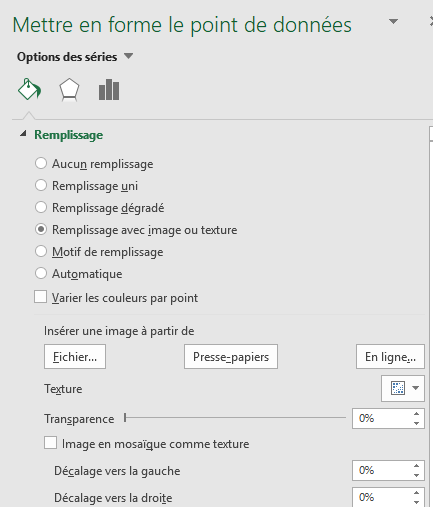Enable Image en mosaïque comme texture
The width and height of the screenshot is (433, 507).
pyautogui.click(x=50, y=443)
